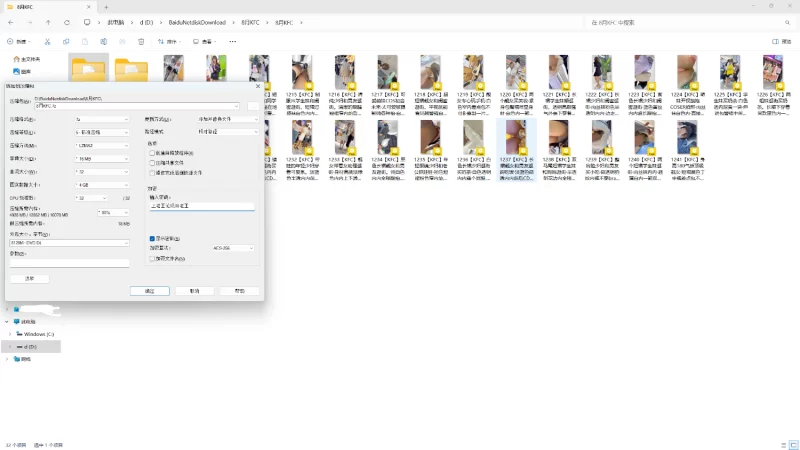Select the first yellow folder thumbnail
This screenshot has height=450, width=800.
[x=88, y=69]
